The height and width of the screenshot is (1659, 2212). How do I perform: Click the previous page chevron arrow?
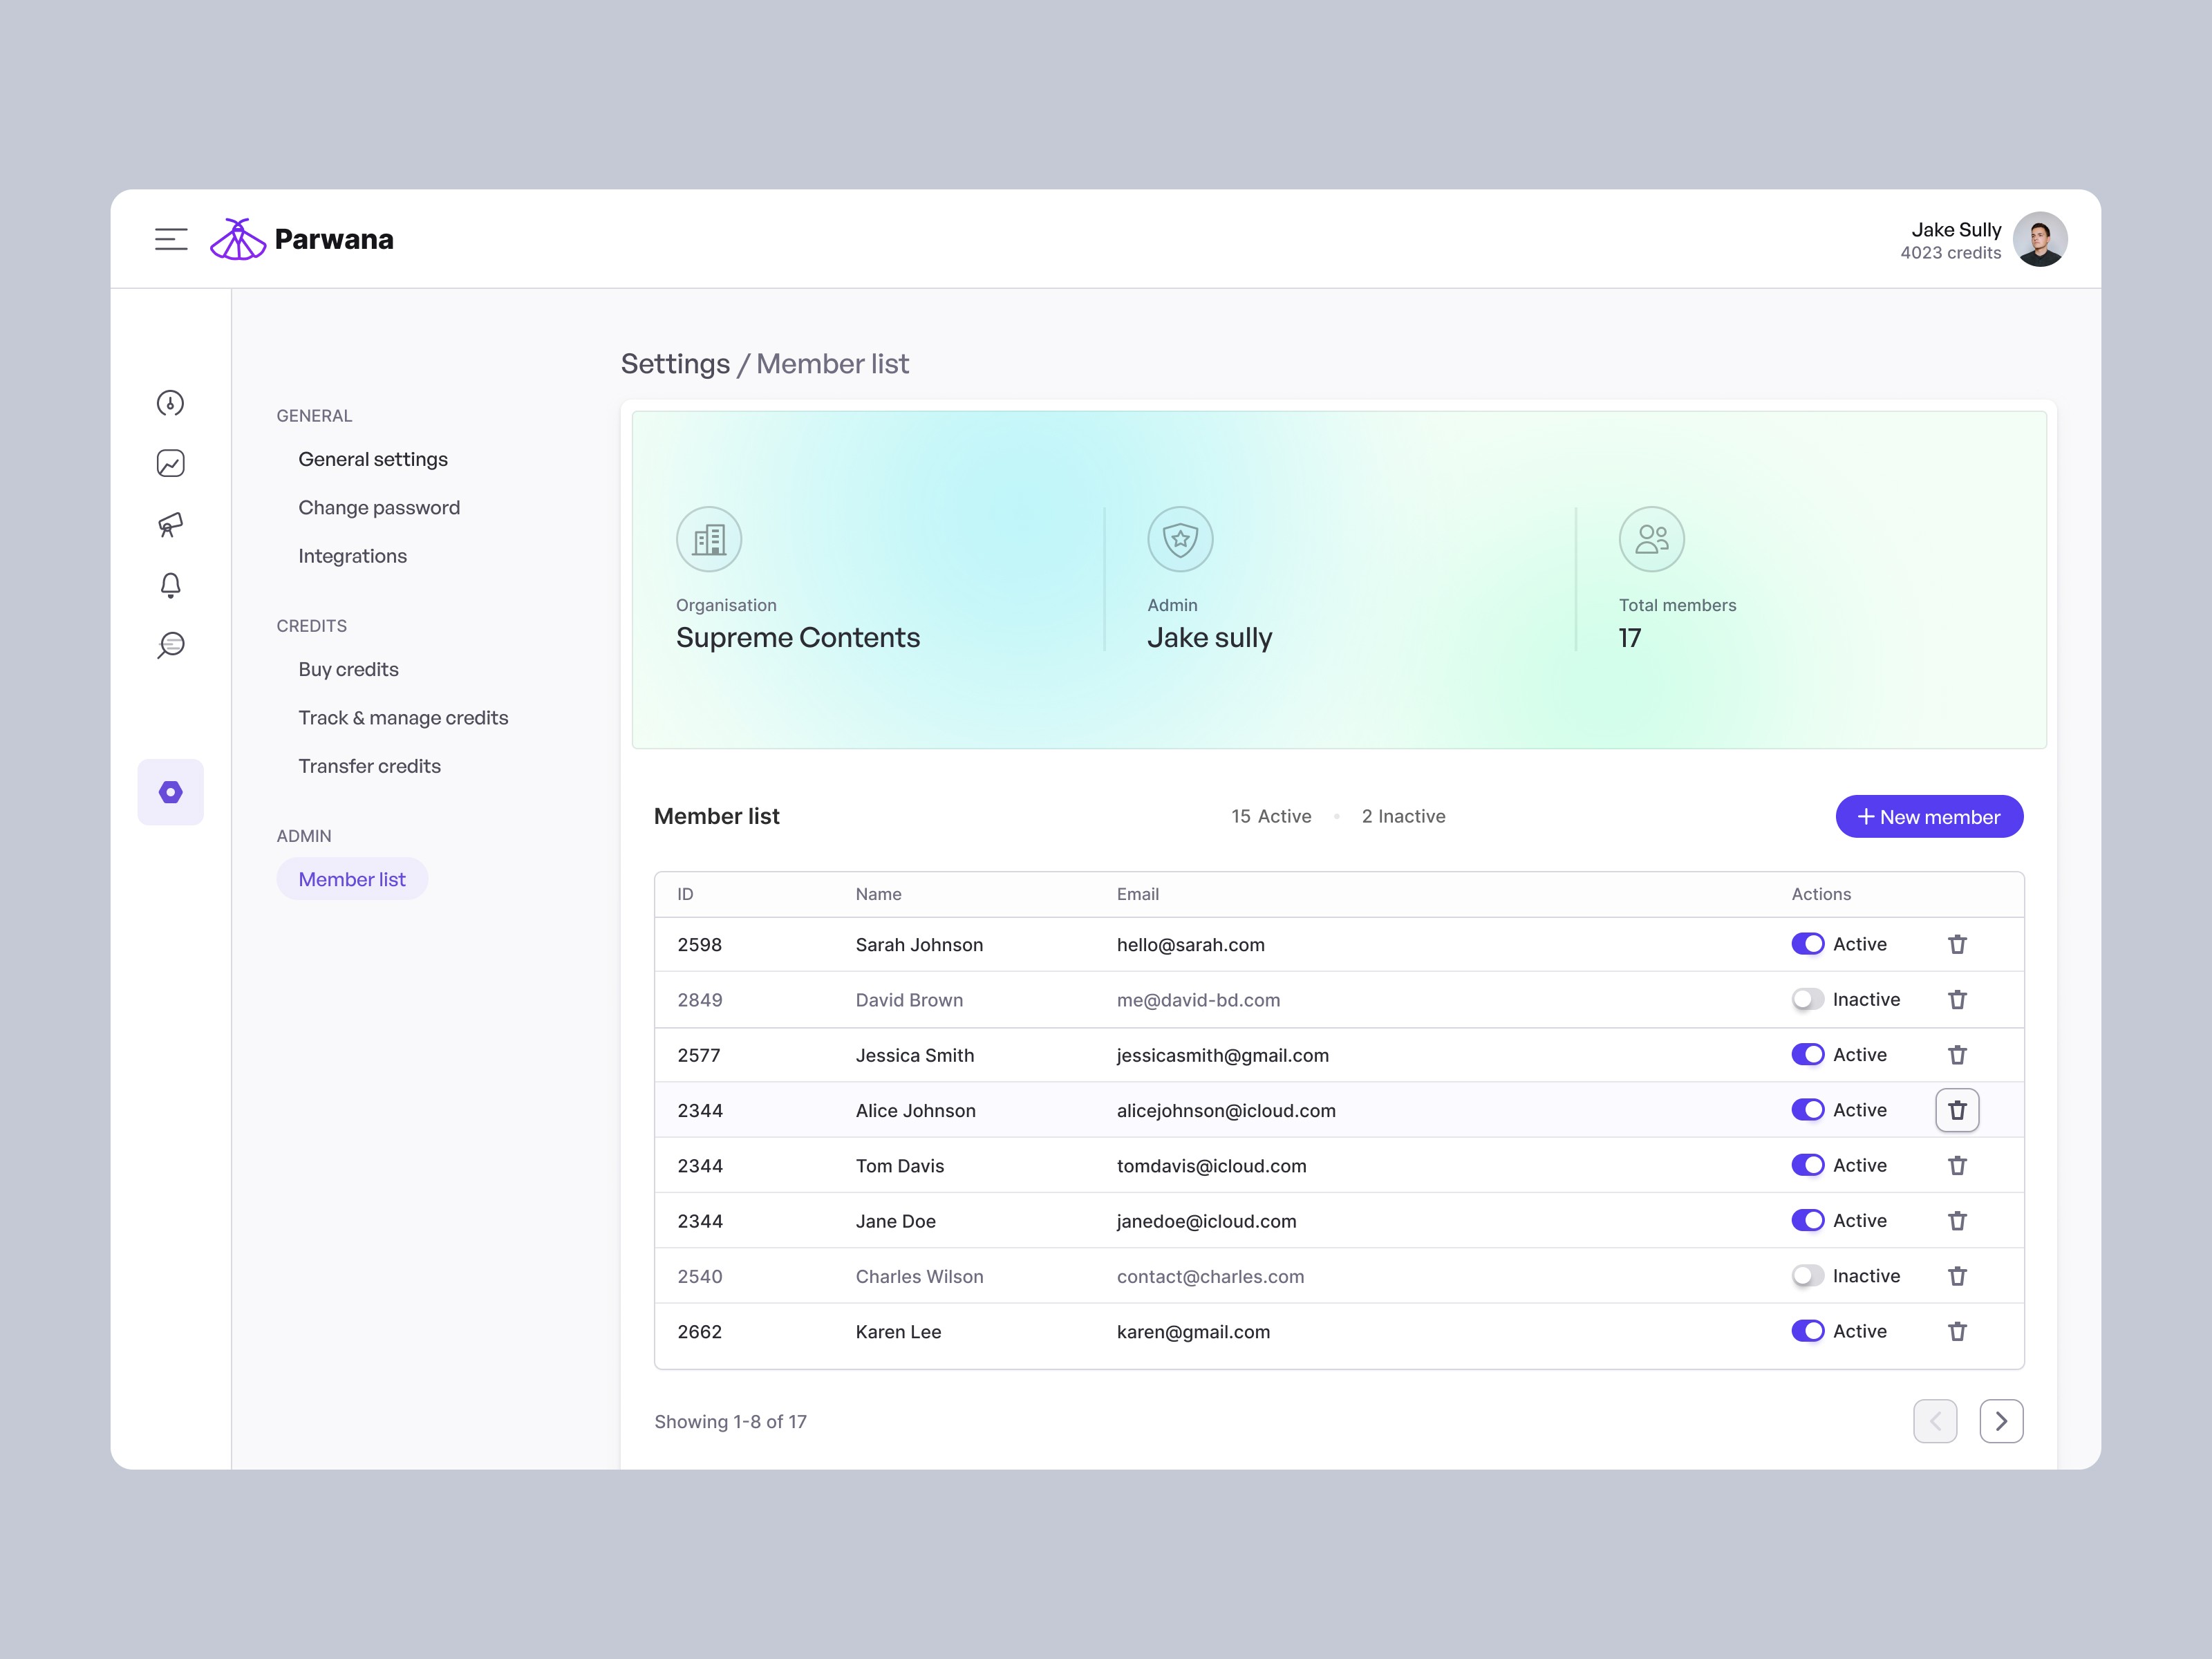[x=1935, y=1421]
